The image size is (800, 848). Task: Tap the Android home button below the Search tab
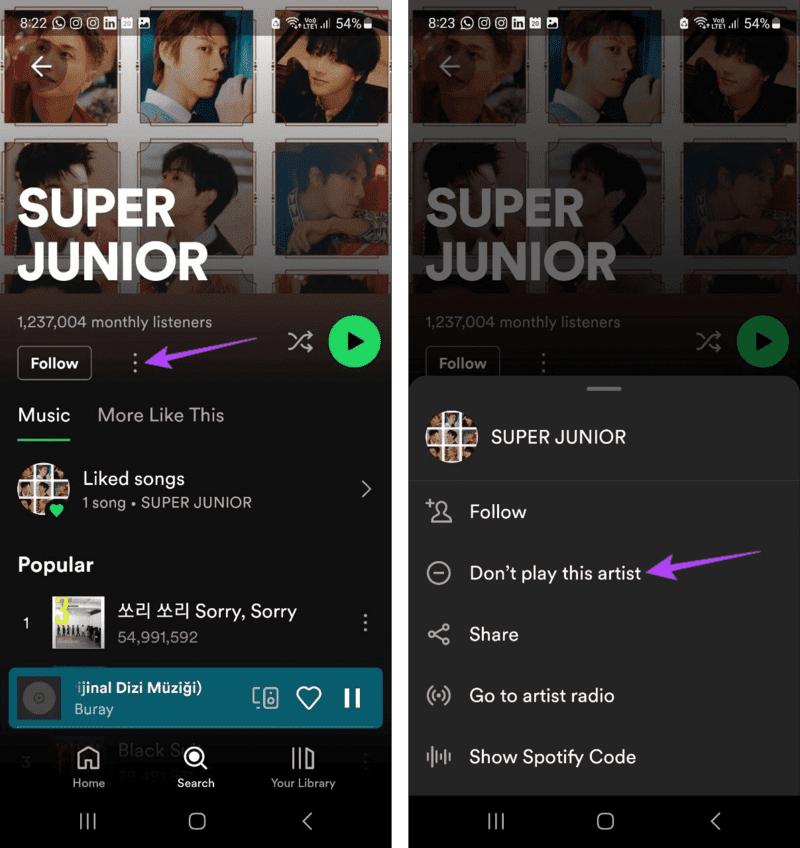tap(197, 822)
